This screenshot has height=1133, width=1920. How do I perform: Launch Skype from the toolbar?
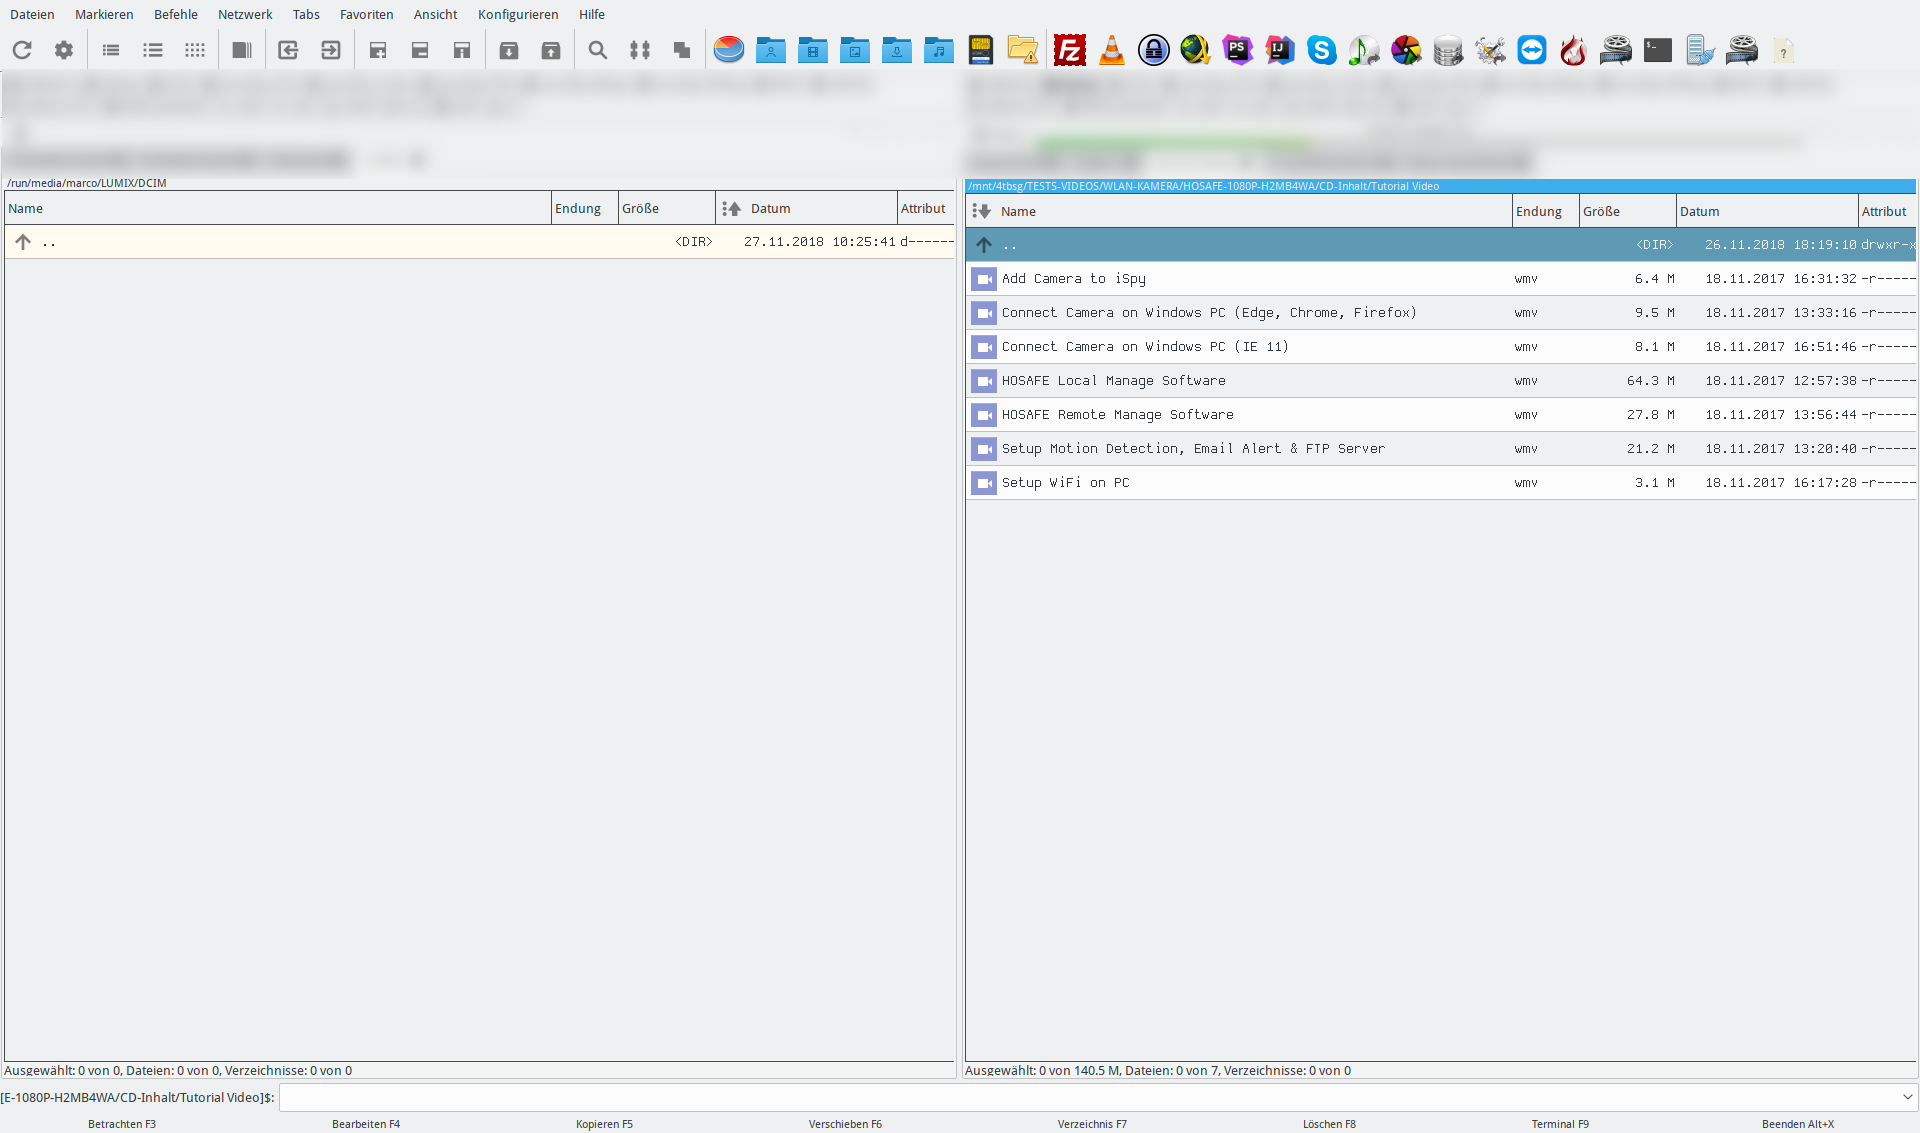click(x=1322, y=50)
